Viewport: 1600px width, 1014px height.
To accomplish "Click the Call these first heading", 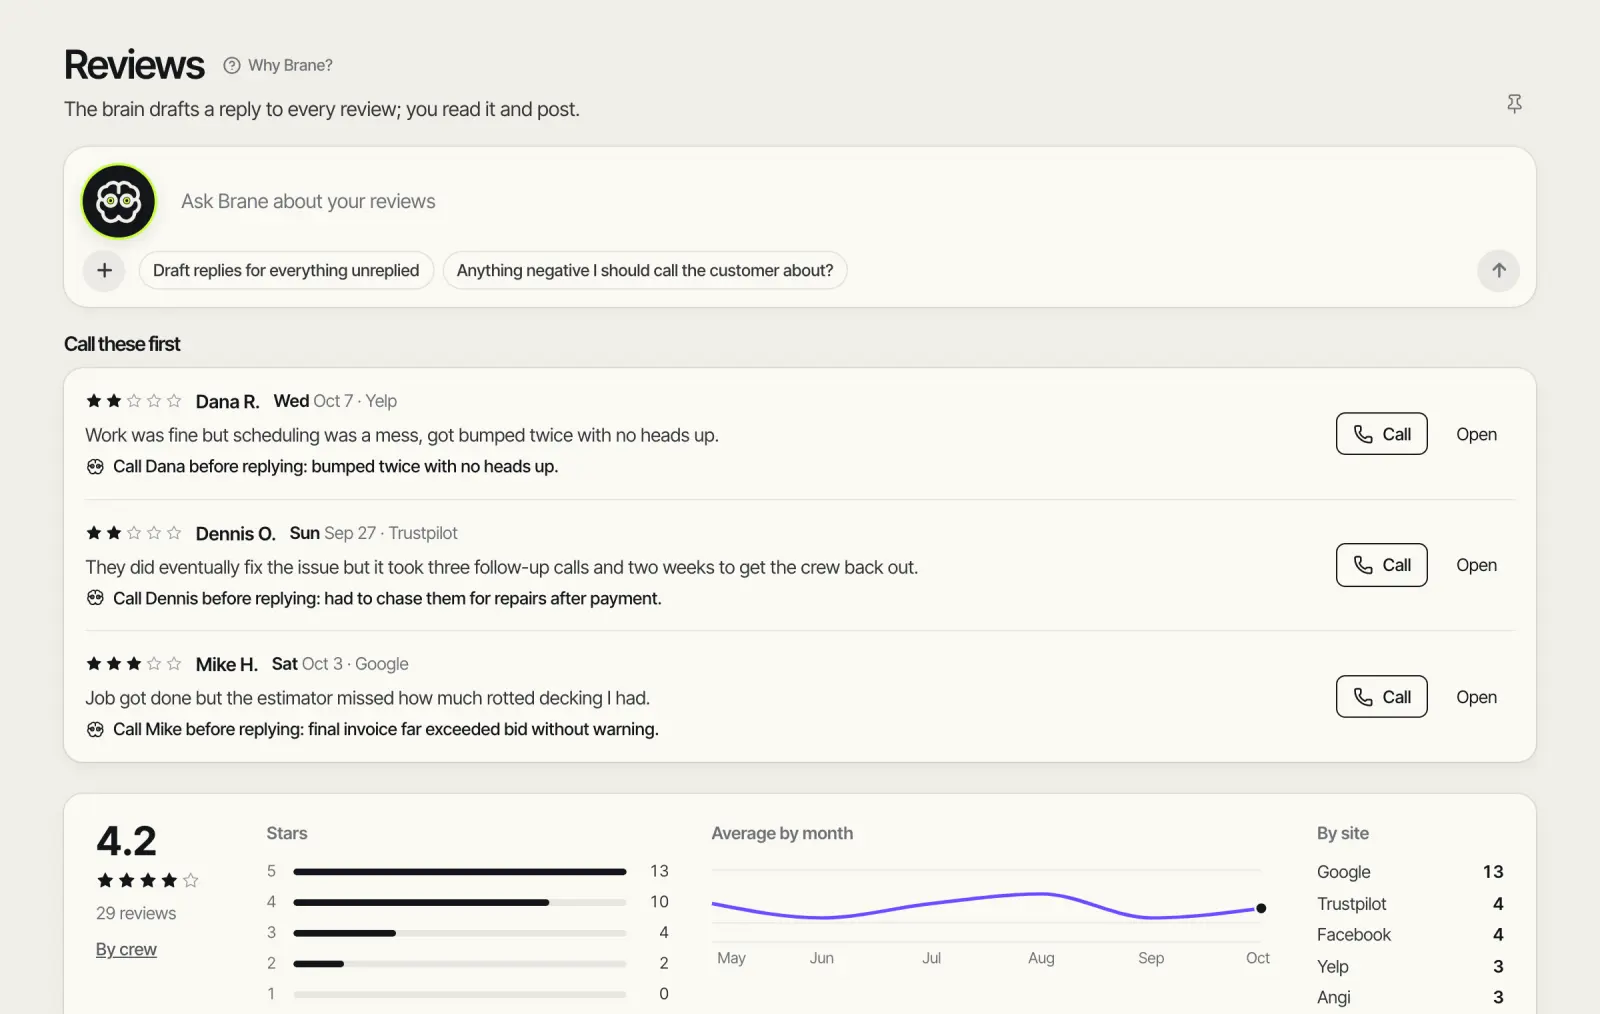I will pyautogui.click(x=122, y=344).
